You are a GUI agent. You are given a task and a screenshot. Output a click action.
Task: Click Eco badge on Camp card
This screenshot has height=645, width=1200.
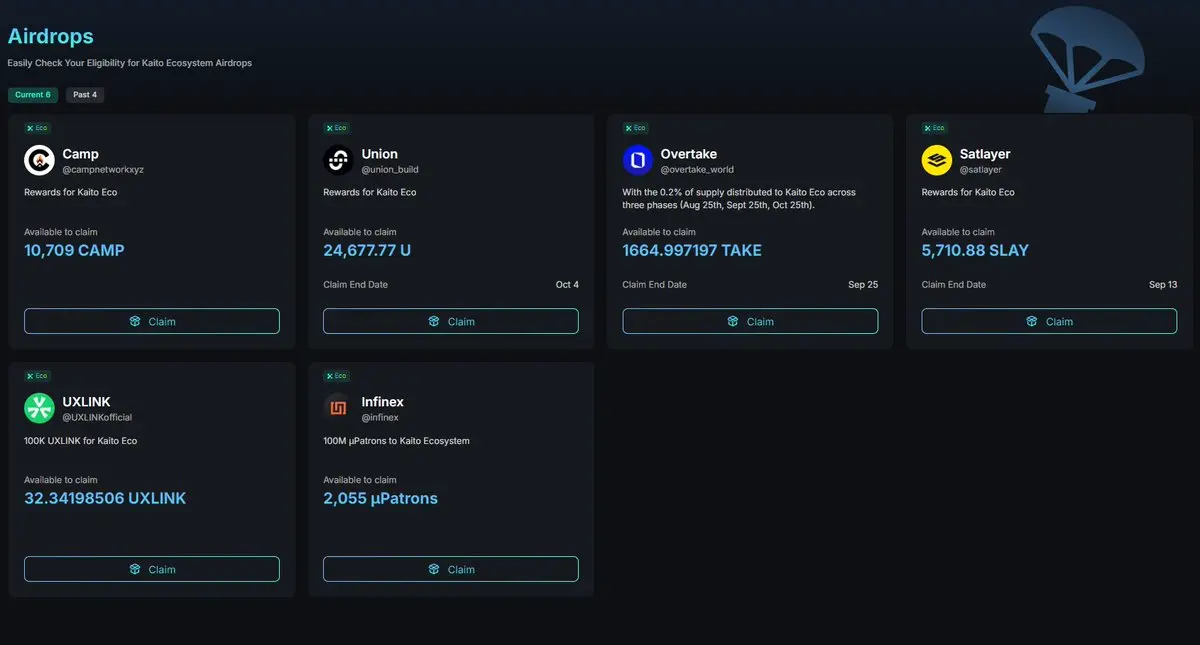pyautogui.click(x=37, y=128)
